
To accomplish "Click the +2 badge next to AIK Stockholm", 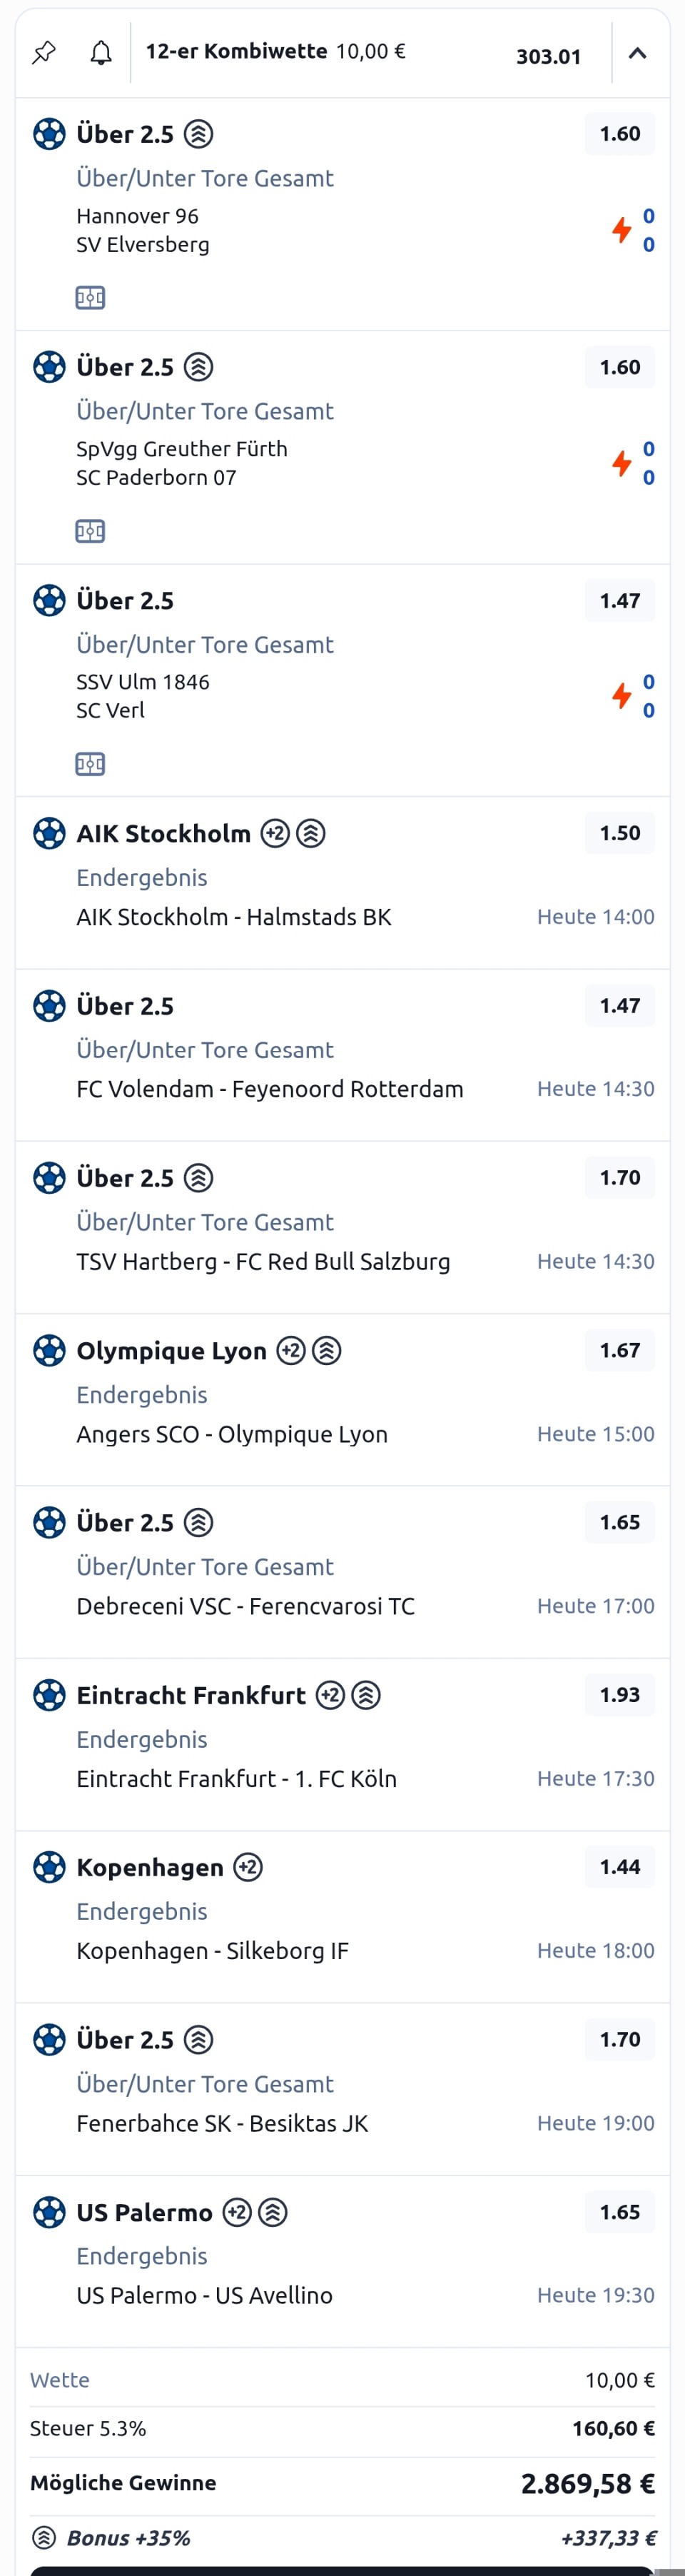I will [275, 833].
